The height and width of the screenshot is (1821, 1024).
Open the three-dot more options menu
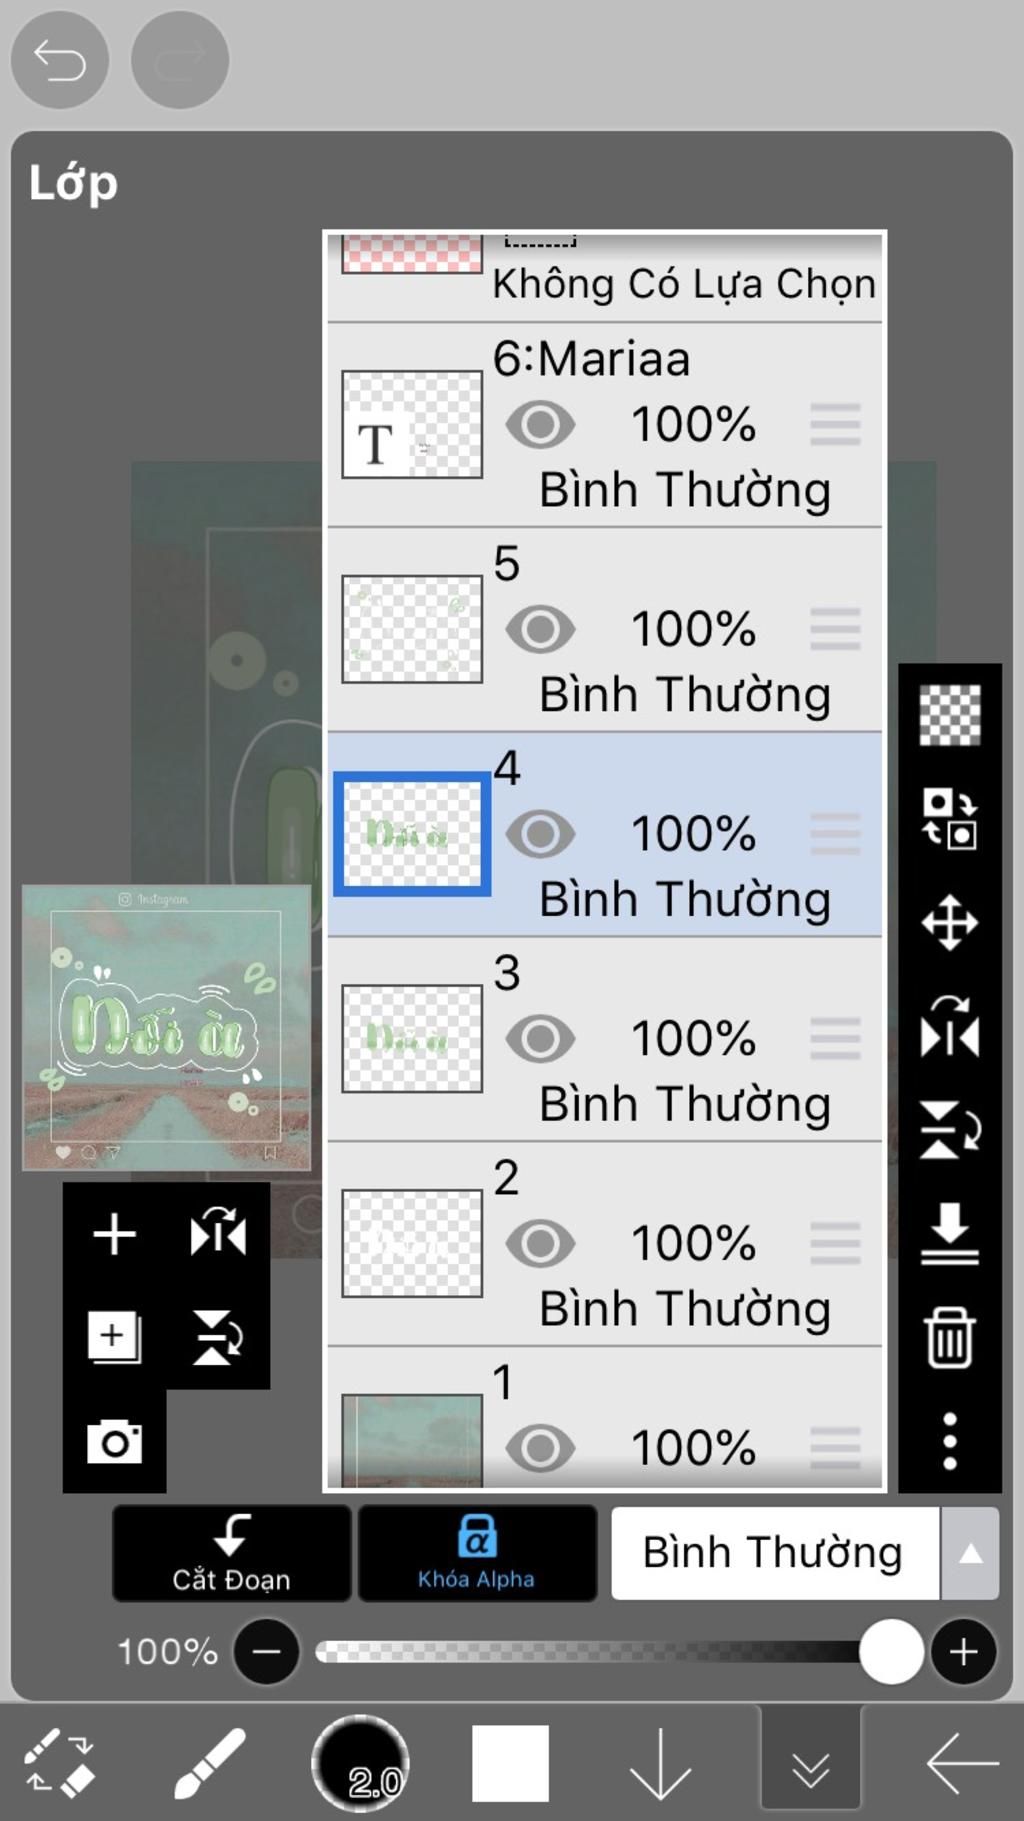(949, 1441)
